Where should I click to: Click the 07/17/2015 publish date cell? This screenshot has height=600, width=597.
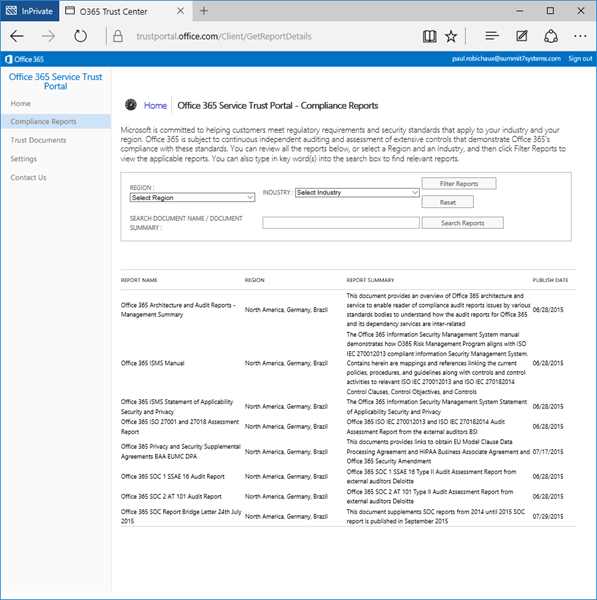click(x=548, y=452)
